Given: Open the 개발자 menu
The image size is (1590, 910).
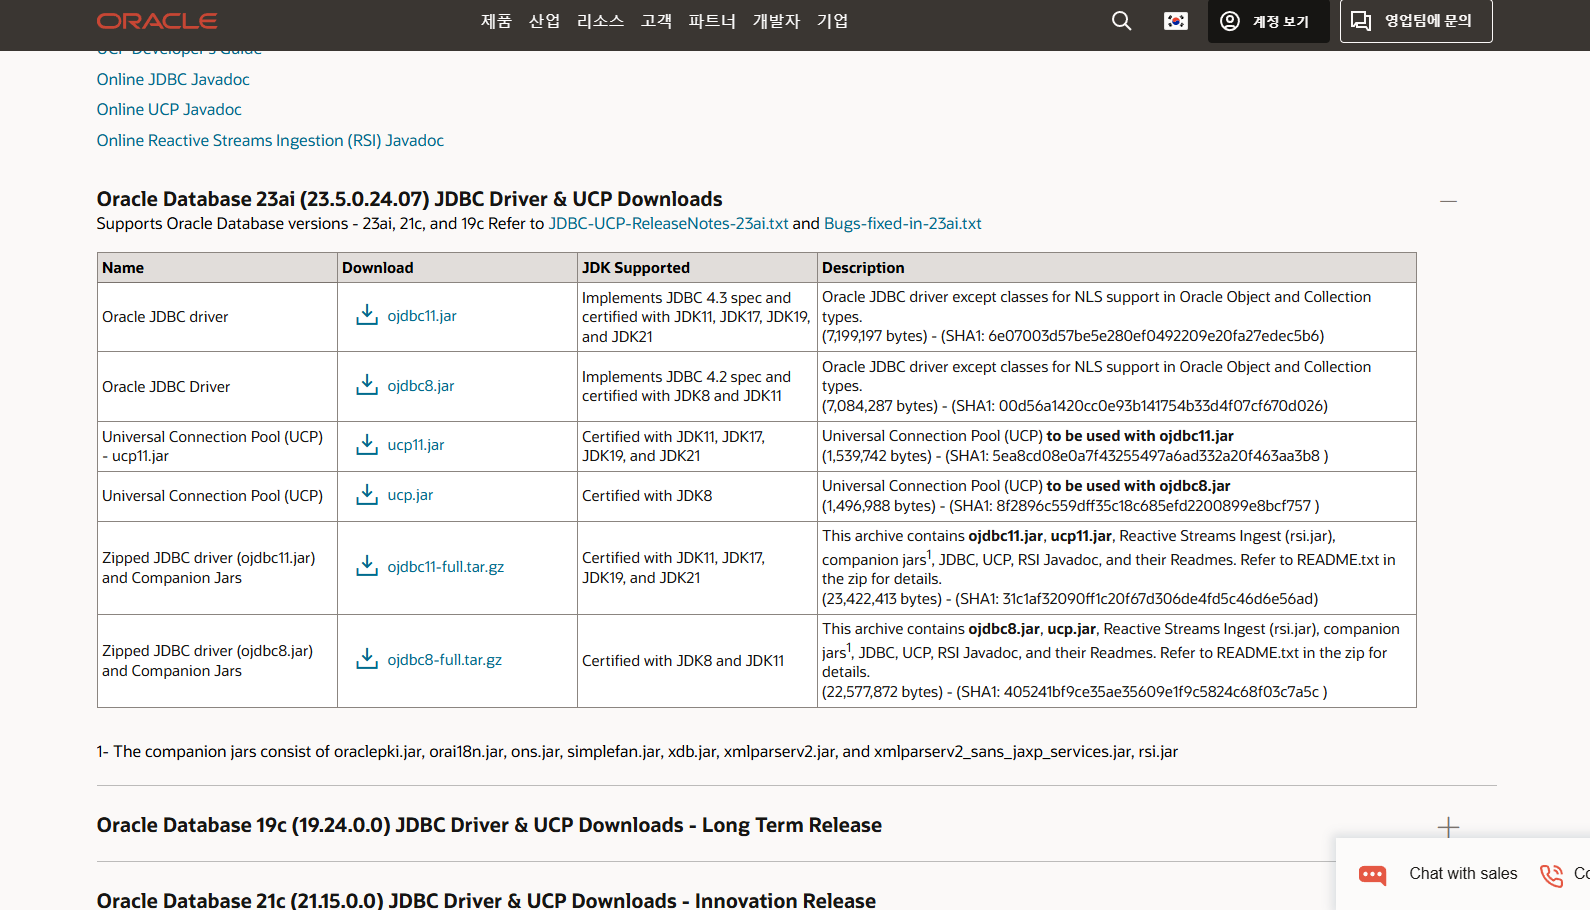Looking at the screenshot, I should click(x=776, y=21).
